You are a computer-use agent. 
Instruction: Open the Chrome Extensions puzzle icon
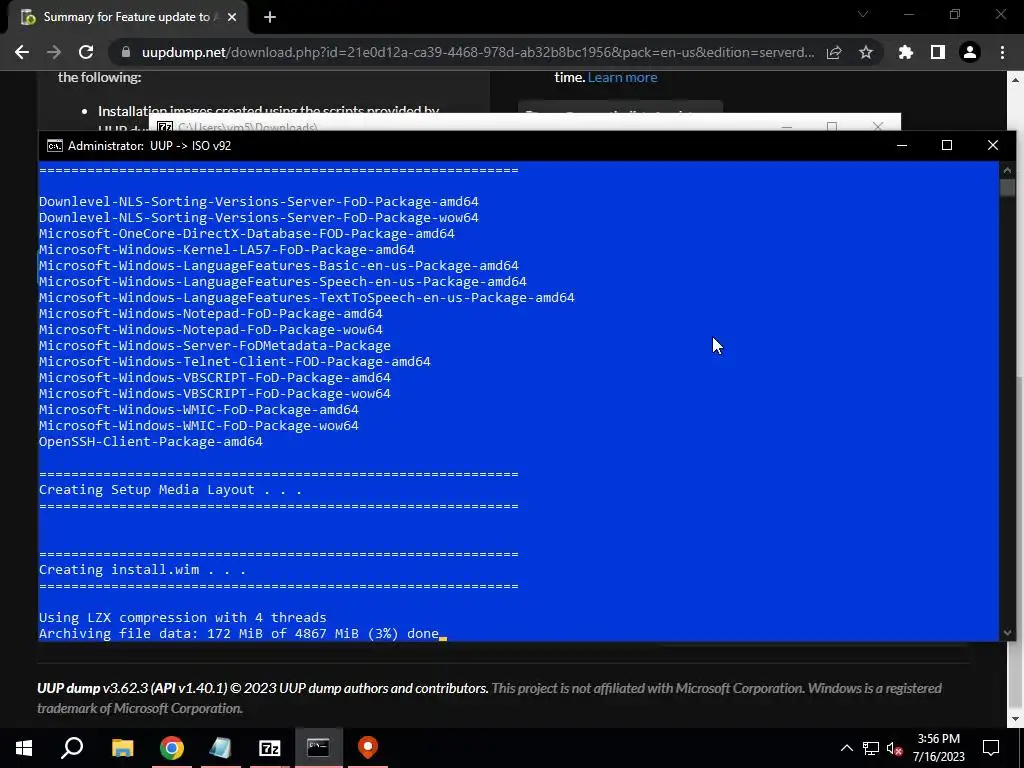point(906,52)
